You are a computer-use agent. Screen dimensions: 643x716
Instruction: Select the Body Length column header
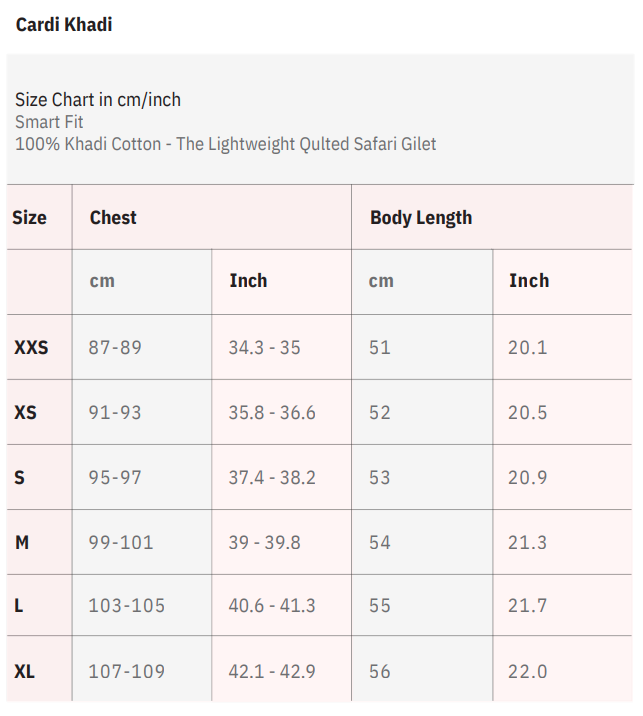pyautogui.click(x=421, y=218)
